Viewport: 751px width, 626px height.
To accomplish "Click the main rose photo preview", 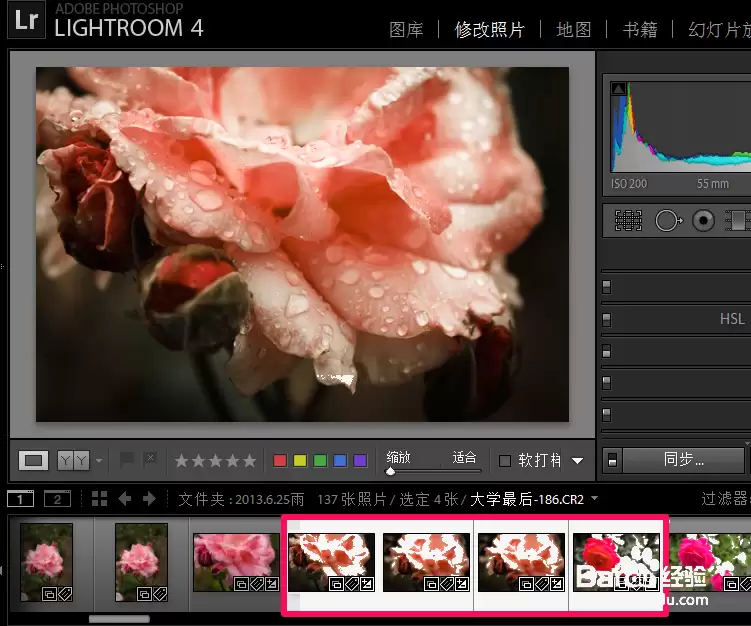I will click(x=302, y=244).
